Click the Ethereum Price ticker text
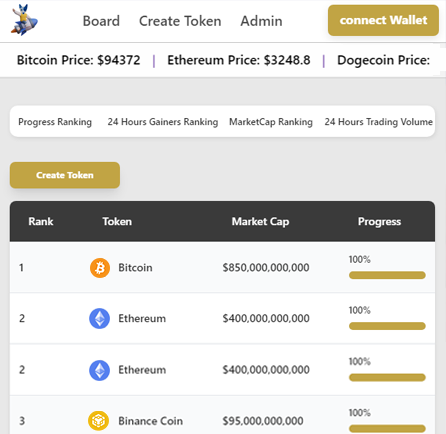Viewport: 446px width, 434px height. (239, 60)
